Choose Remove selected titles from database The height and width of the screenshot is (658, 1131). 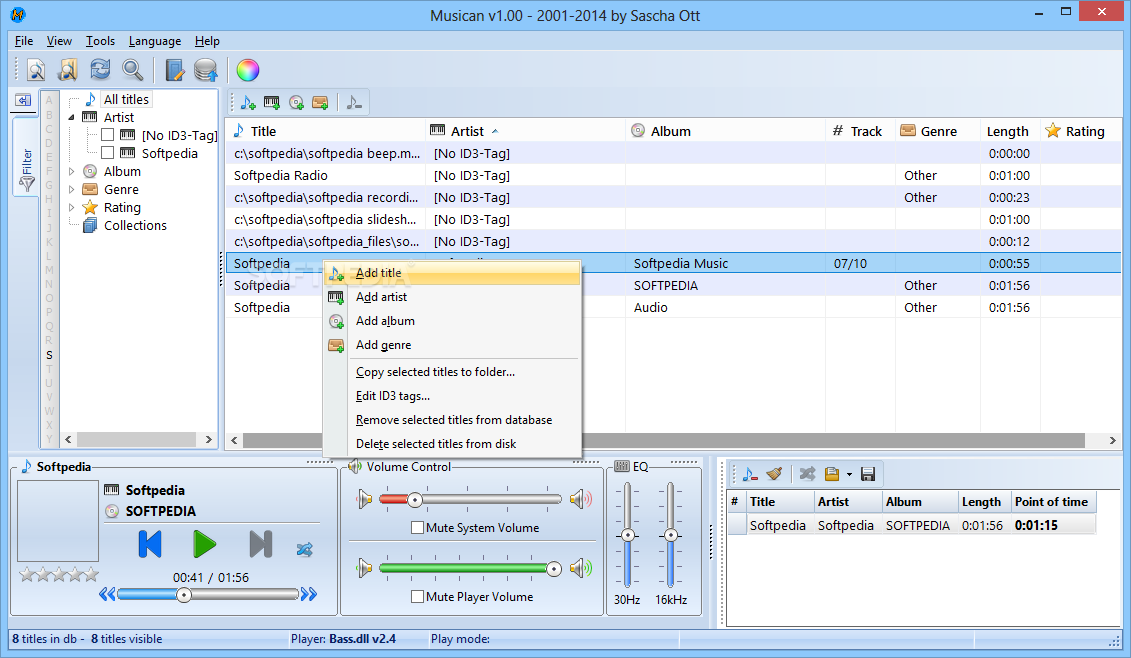pyautogui.click(x=452, y=420)
